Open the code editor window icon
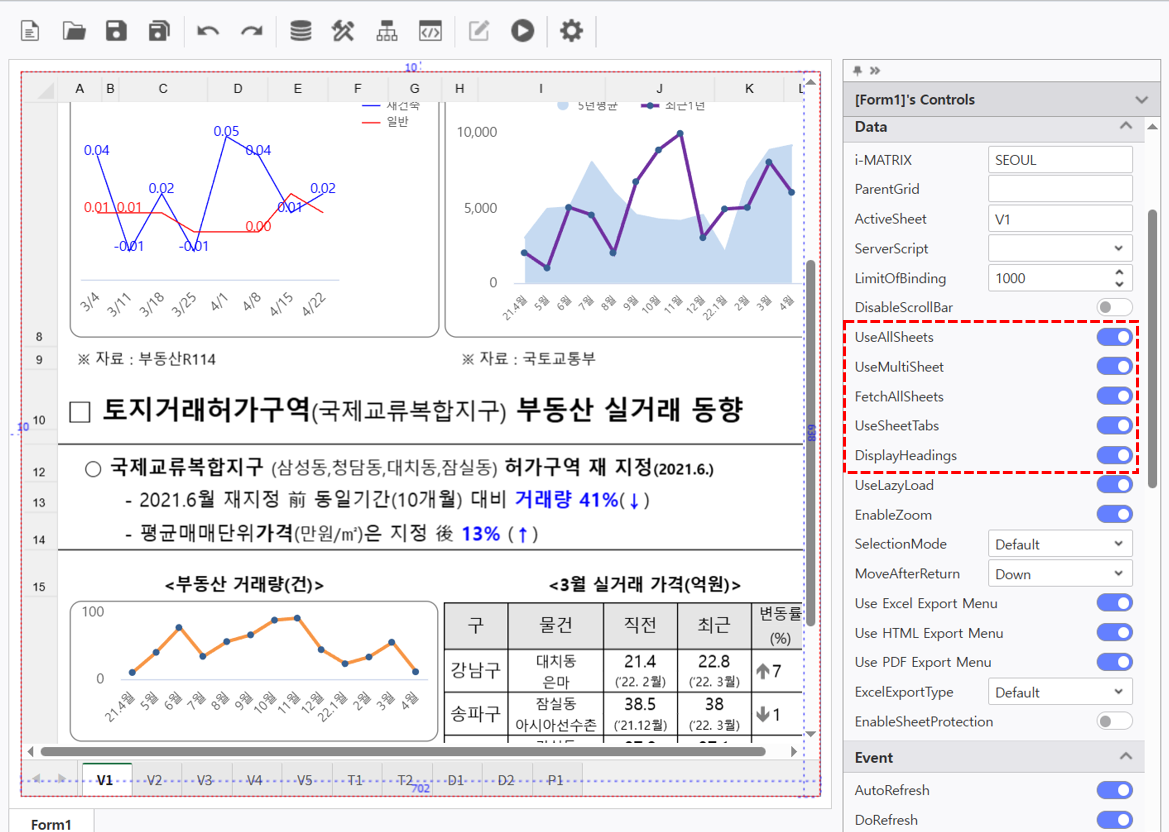Viewport: 1169px width, 832px height. [431, 31]
